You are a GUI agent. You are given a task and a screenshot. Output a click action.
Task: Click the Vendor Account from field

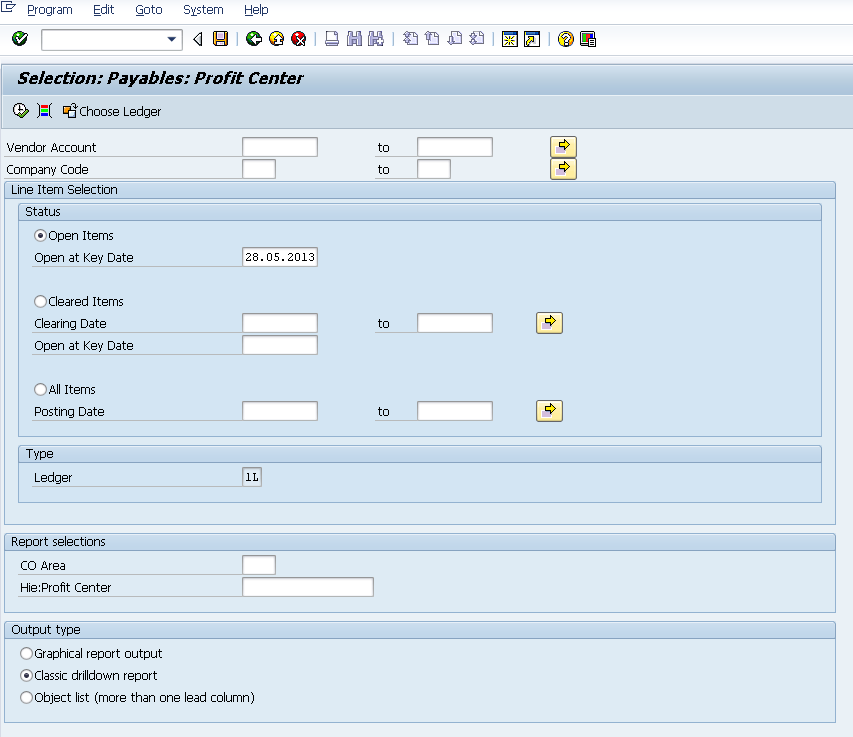click(x=280, y=147)
